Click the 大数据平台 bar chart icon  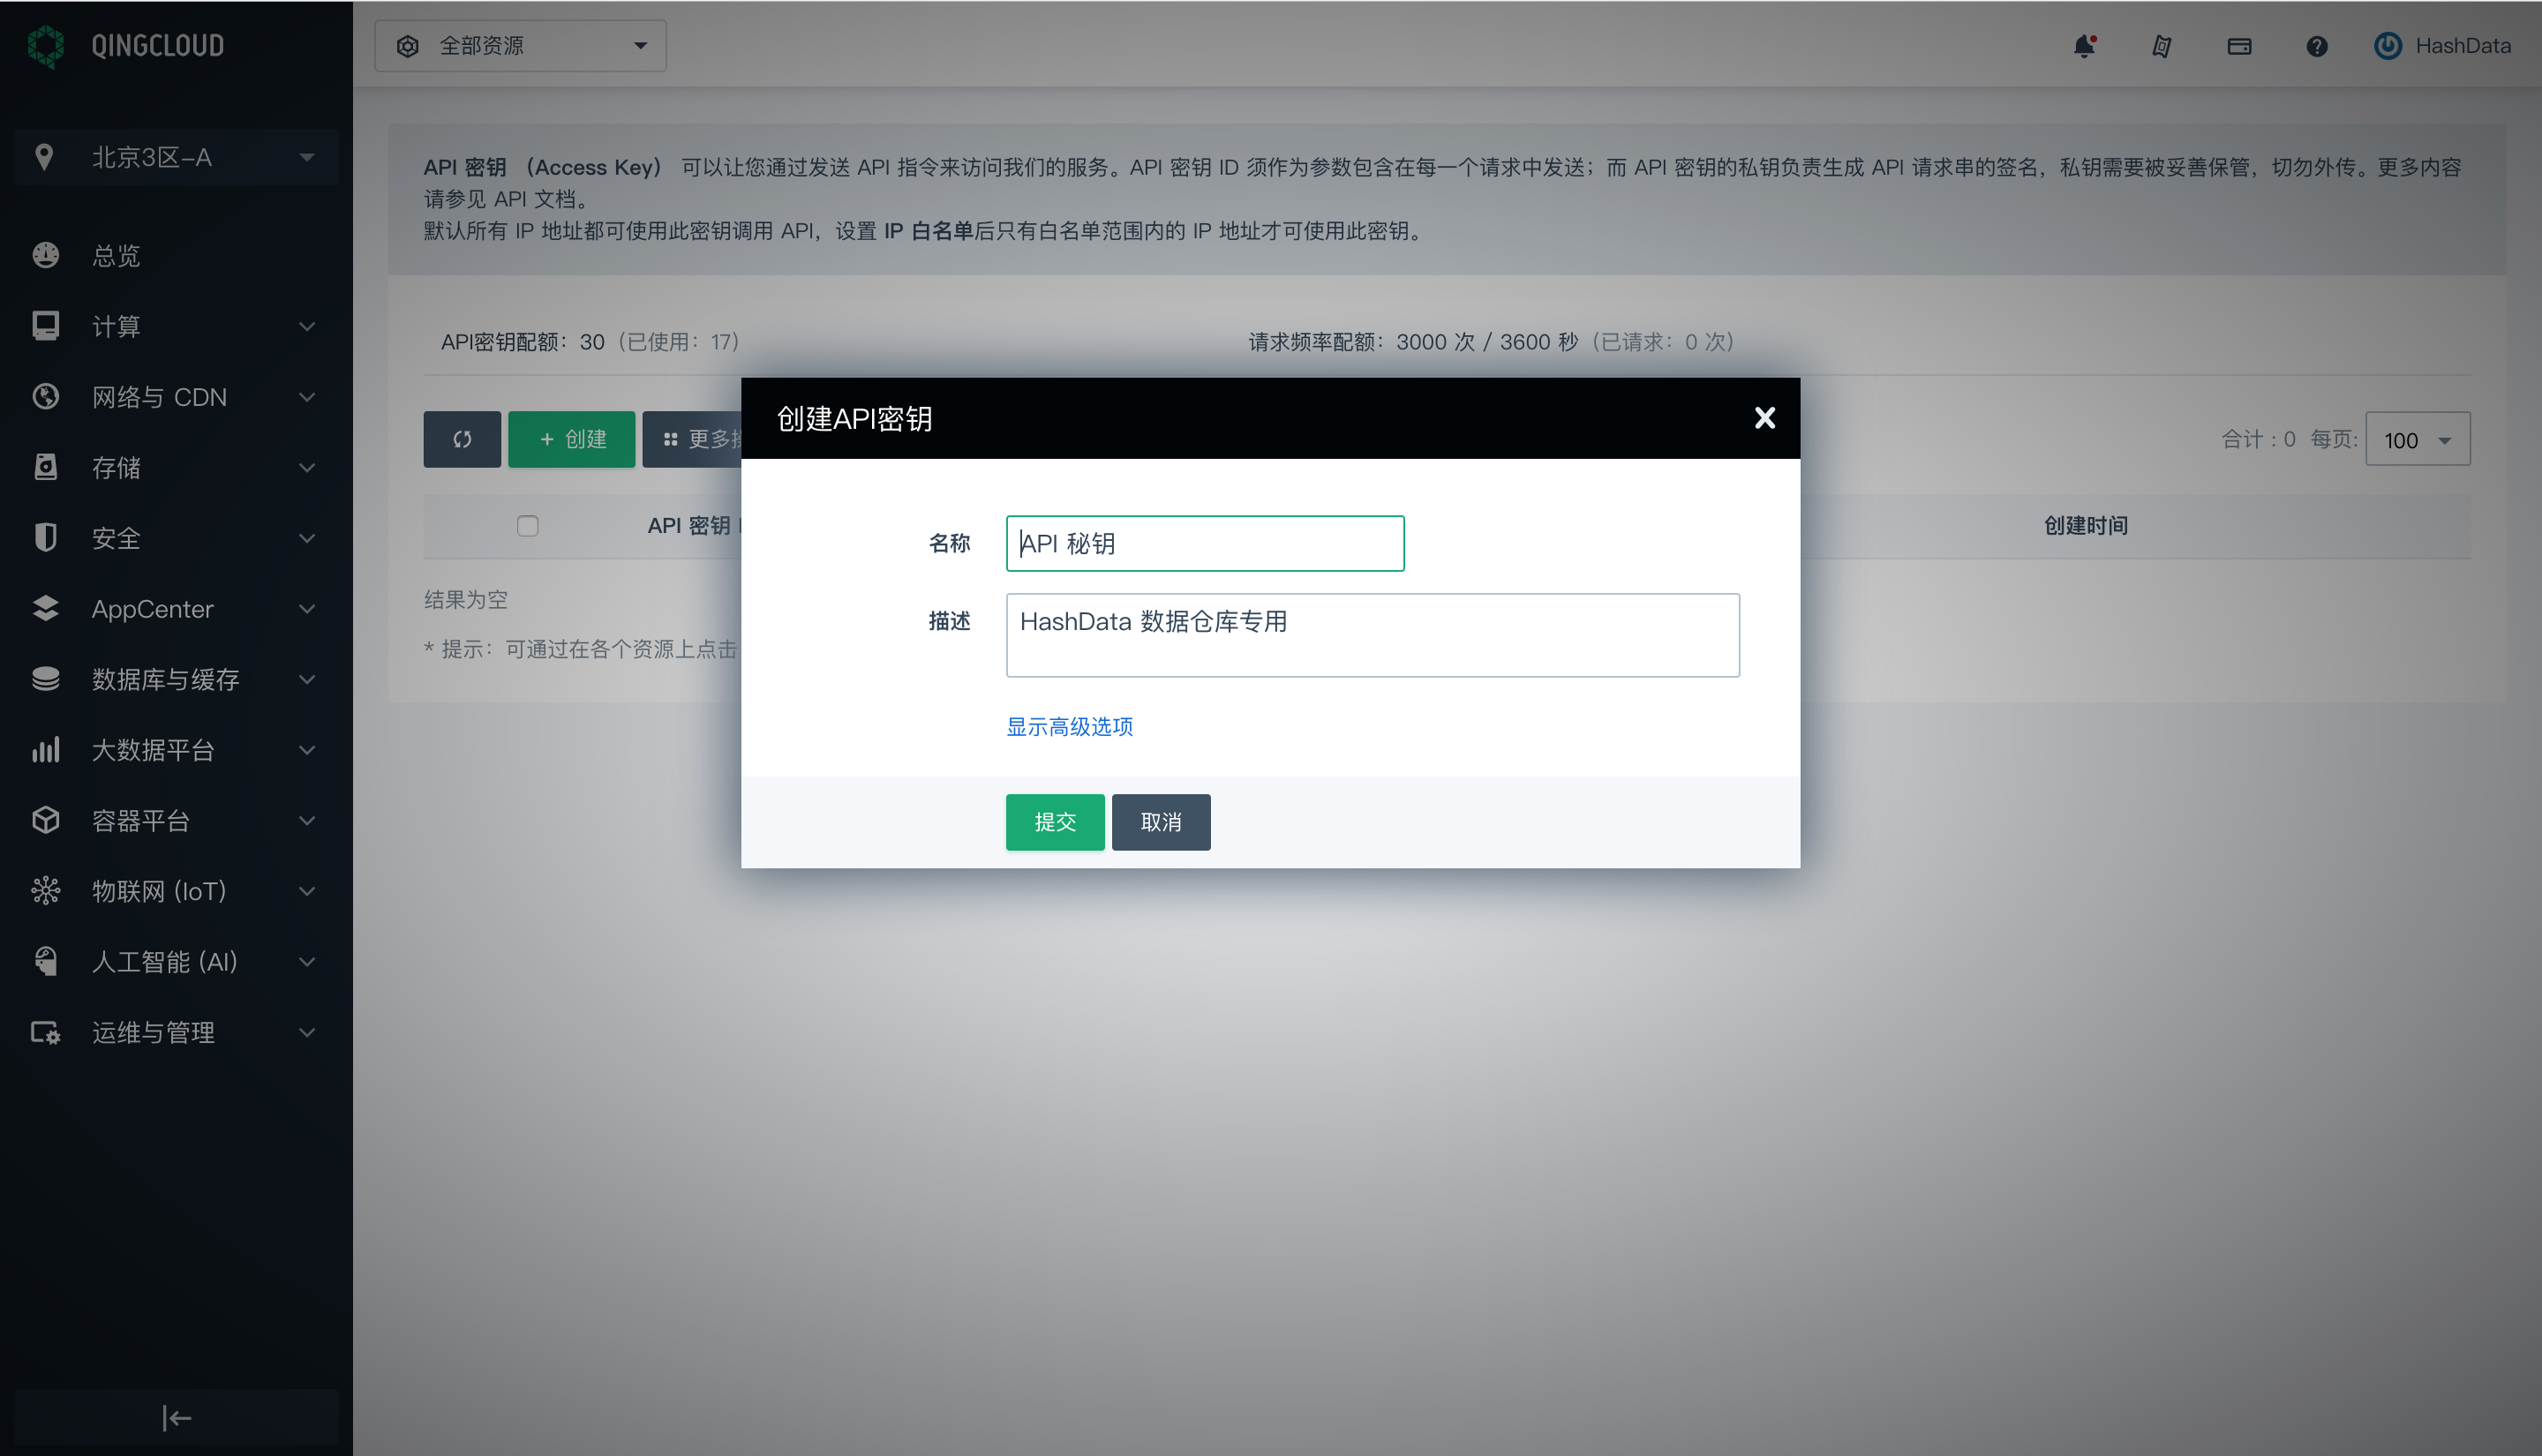46,750
